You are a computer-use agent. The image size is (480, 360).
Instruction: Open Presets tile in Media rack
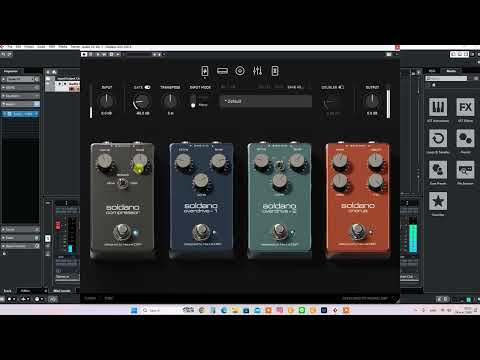tap(465, 138)
